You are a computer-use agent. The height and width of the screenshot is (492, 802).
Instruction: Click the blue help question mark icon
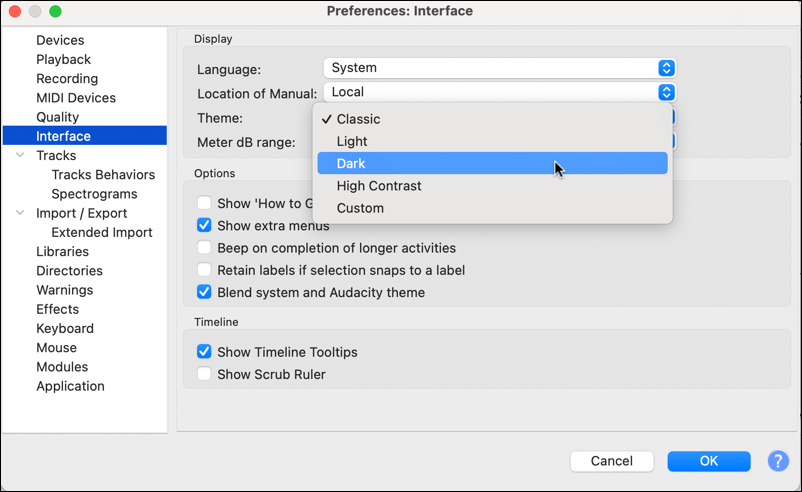[x=778, y=461]
